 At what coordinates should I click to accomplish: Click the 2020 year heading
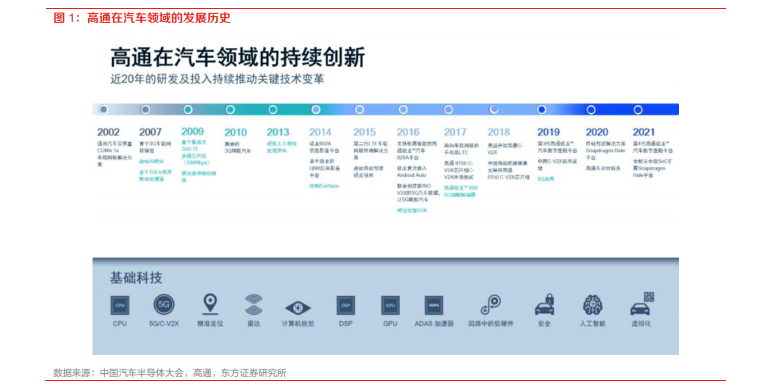pyautogui.click(x=597, y=132)
